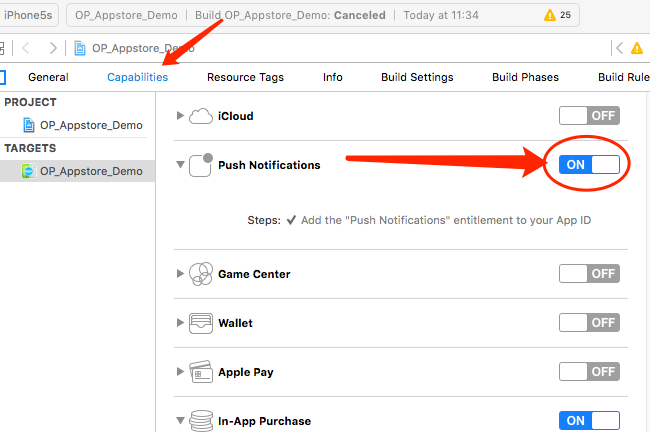Expand the iCloud capability section
This screenshot has height=432, width=650.
(180, 116)
